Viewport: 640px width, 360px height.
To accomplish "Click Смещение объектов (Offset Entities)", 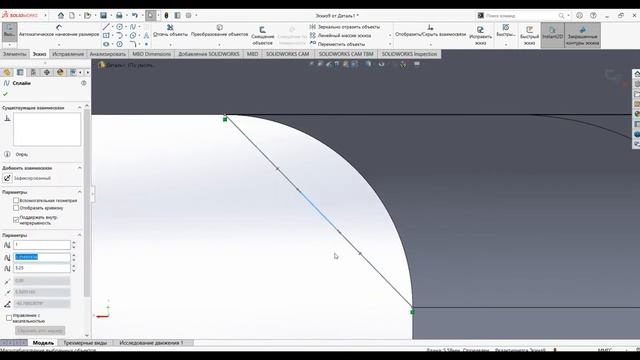I will click(x=262, y=36).
